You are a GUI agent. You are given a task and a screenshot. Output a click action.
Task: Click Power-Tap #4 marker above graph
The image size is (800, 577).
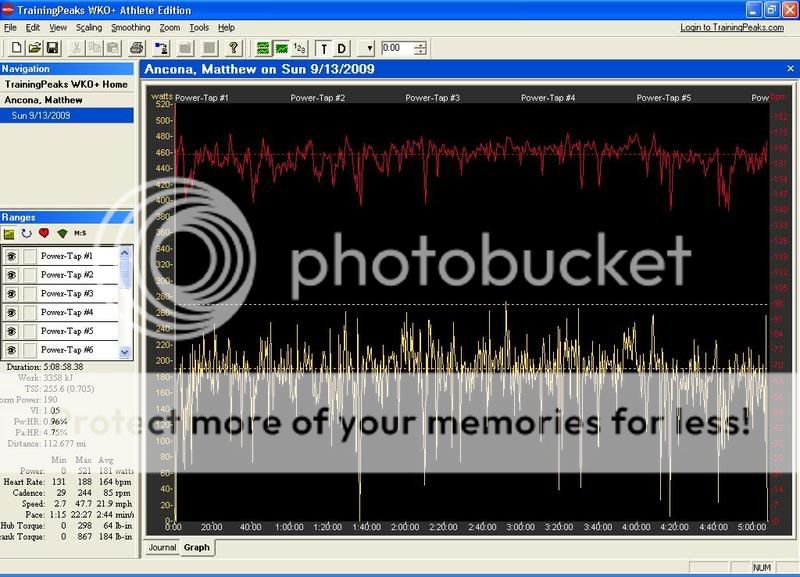548,97
